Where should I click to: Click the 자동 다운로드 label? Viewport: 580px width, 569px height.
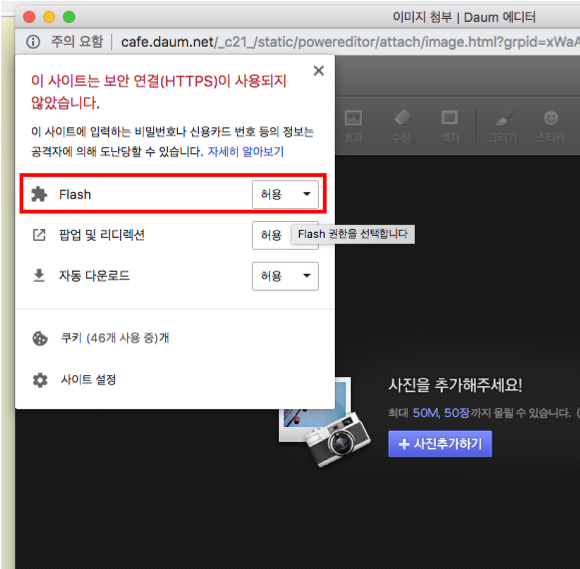click(94, 276)
